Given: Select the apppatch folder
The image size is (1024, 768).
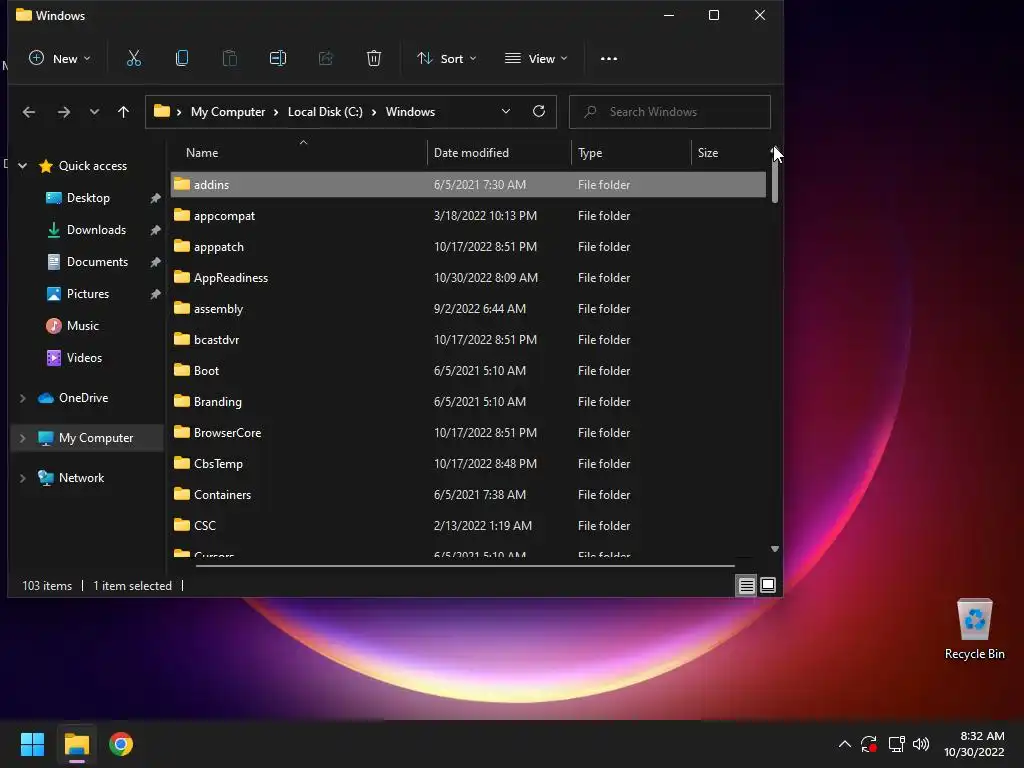Looking at the screenshot, I should click(x=468, y=247).
